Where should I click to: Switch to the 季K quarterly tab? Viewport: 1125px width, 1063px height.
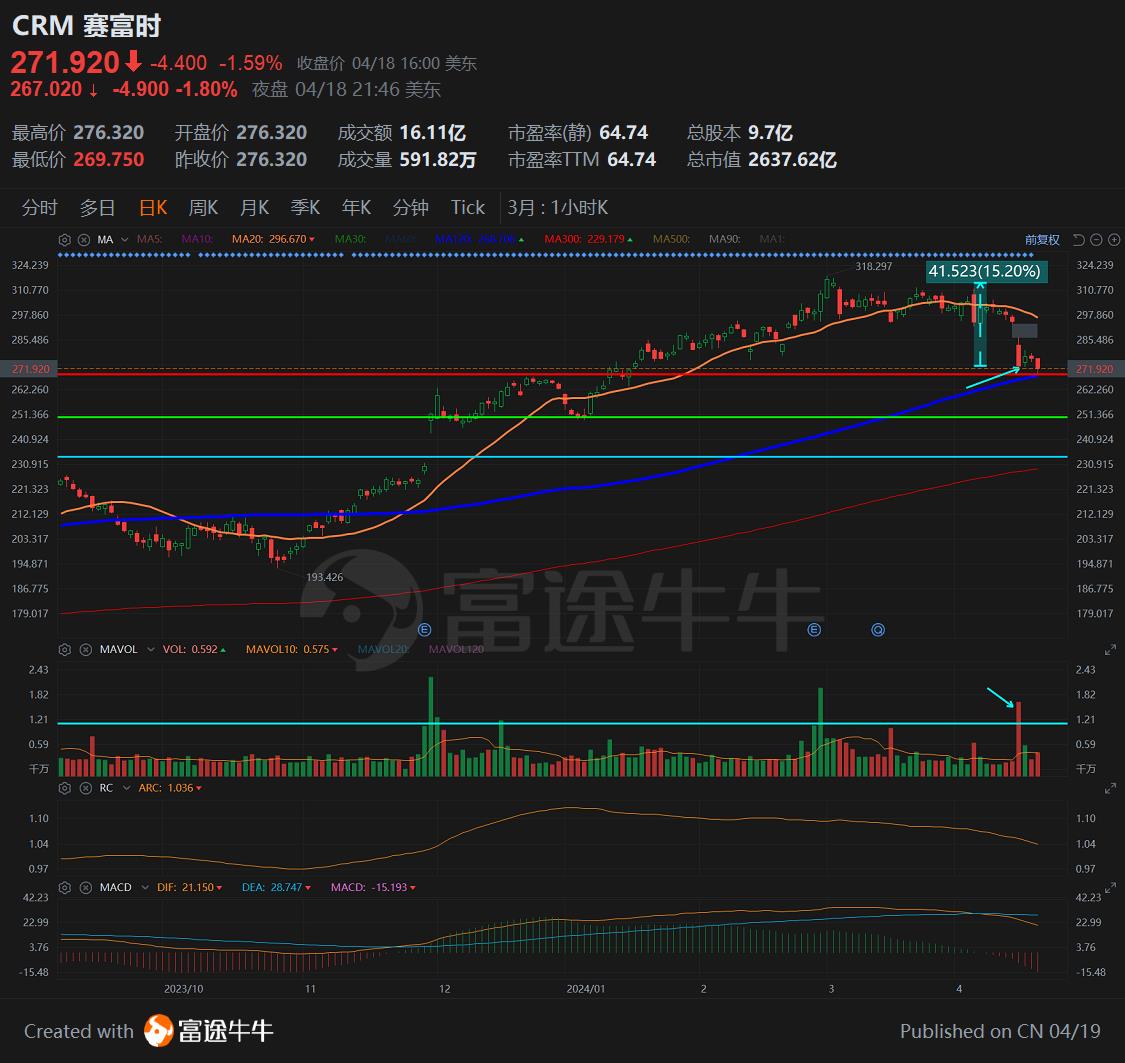click(305, 207)
